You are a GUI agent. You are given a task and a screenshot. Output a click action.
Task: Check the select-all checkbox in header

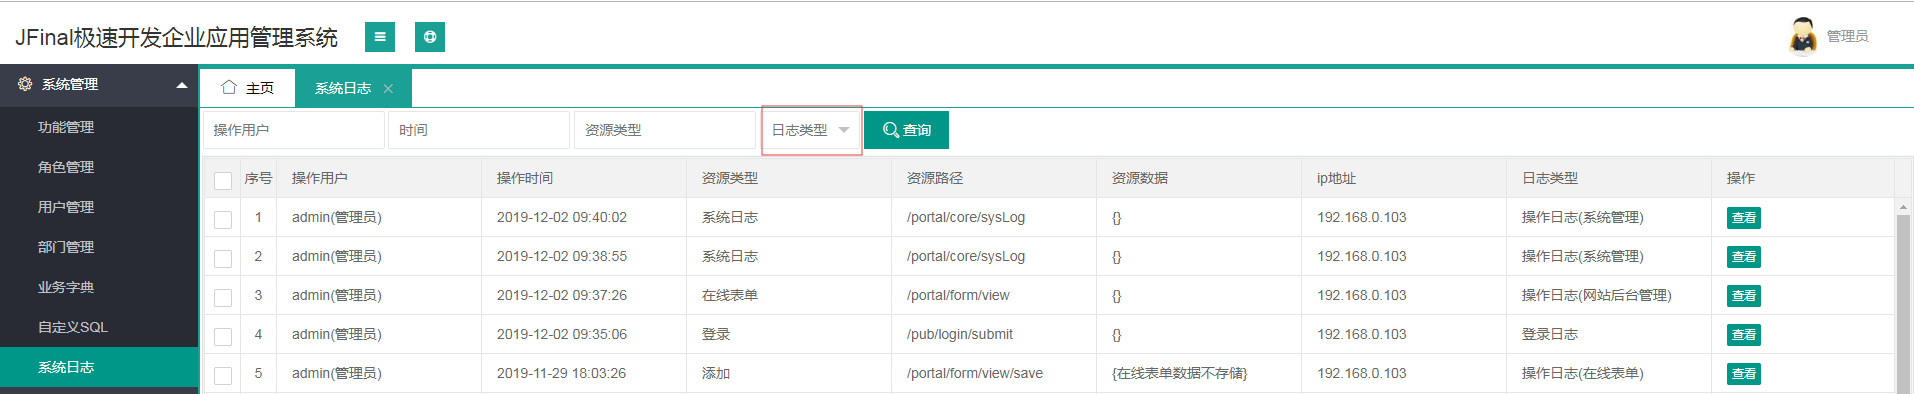point(223,180)
